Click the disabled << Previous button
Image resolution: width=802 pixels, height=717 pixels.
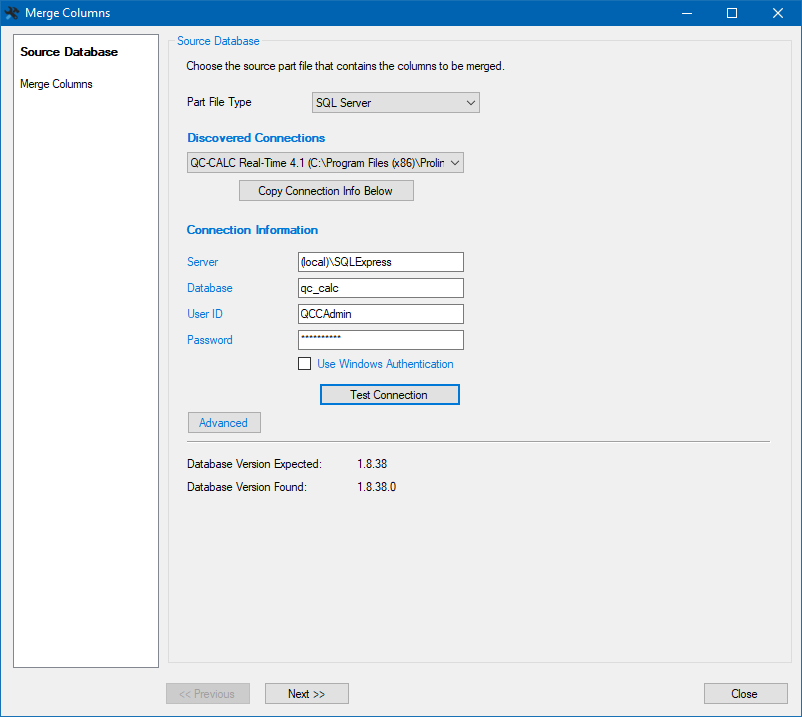click(x=207, y=693)
